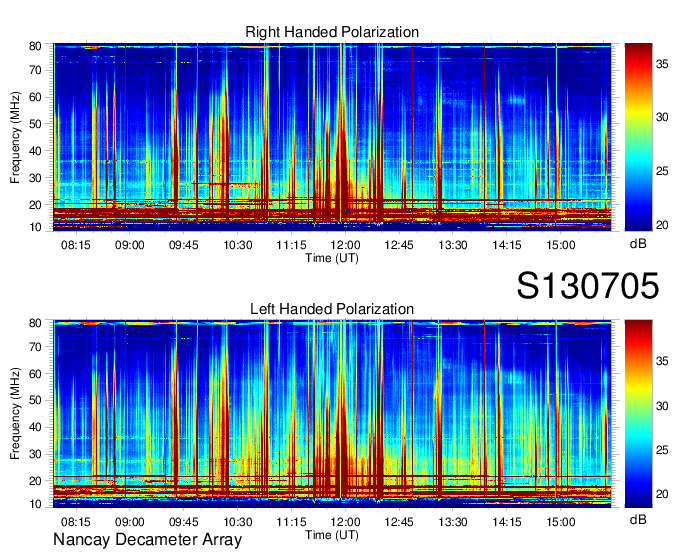Click the color bar of the Right Handed plot
The height and width of the screenshot is (552, 680).
(x=638, y=137)
